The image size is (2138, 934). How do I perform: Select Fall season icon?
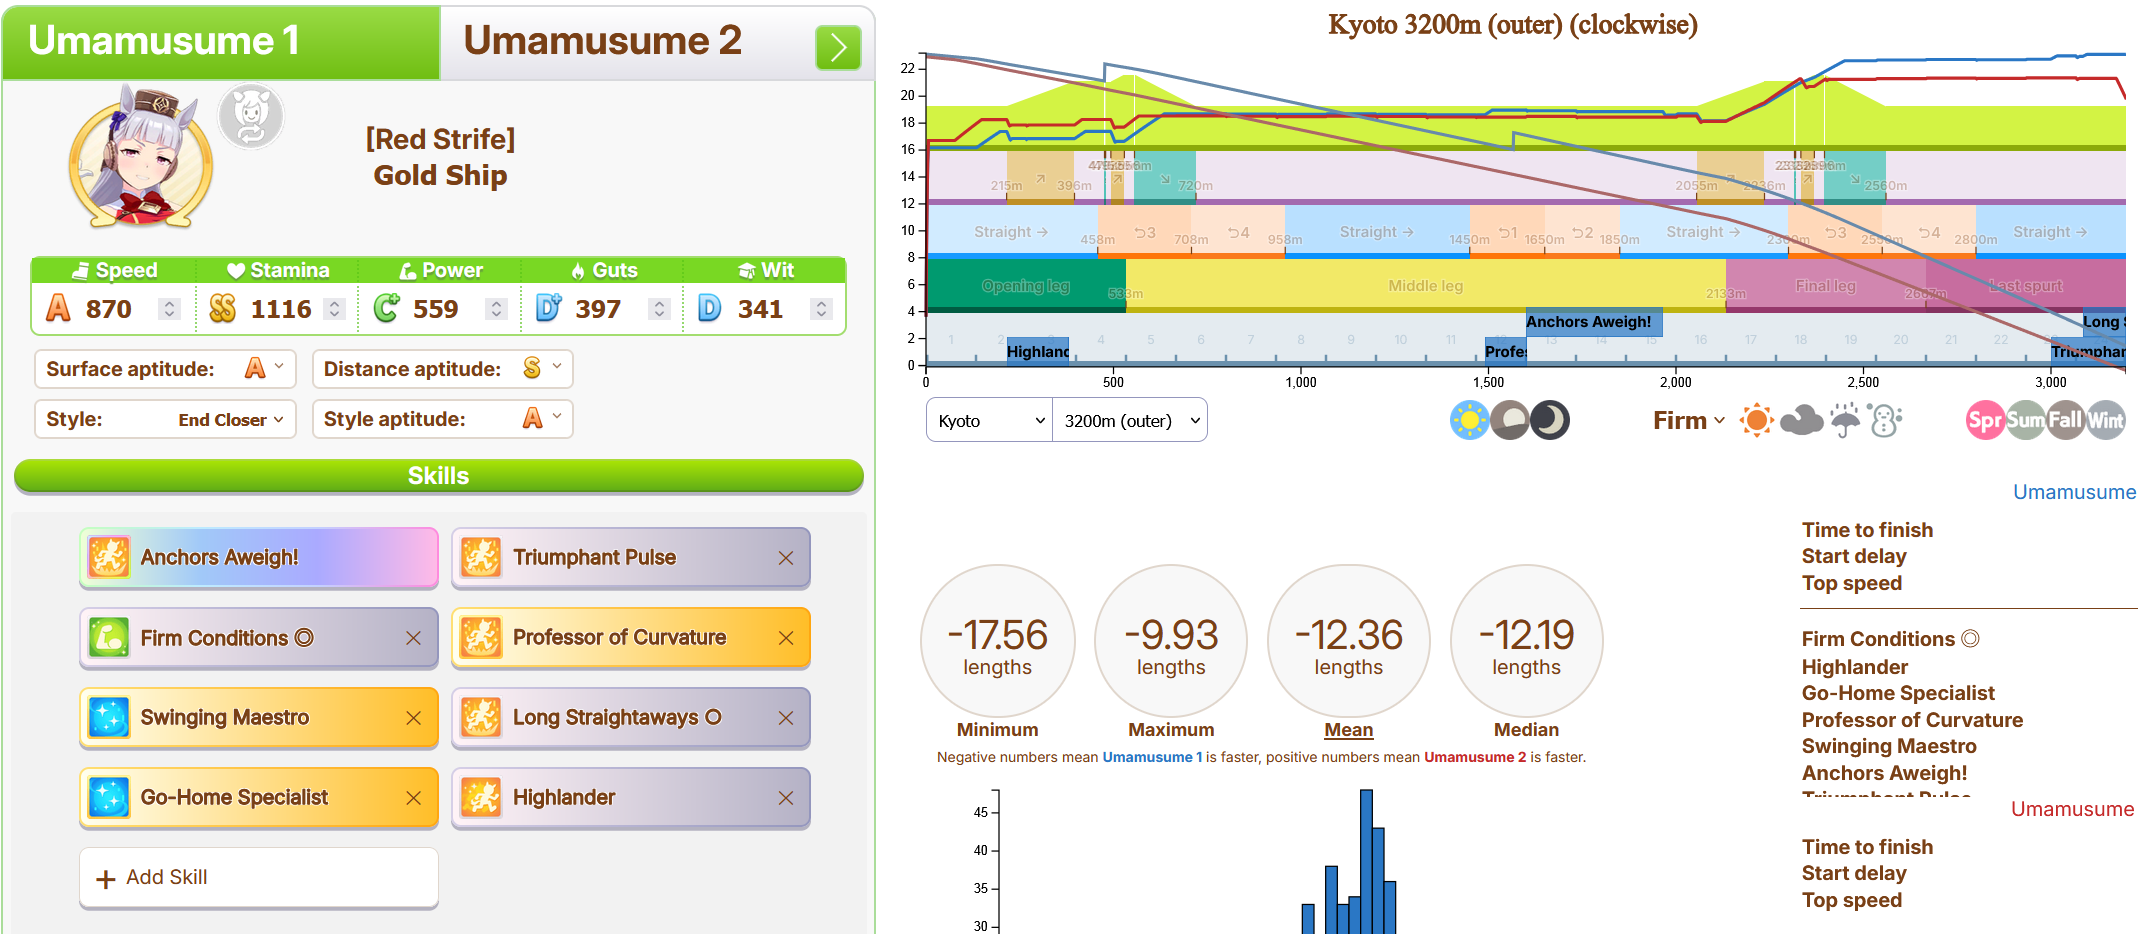2065,421
